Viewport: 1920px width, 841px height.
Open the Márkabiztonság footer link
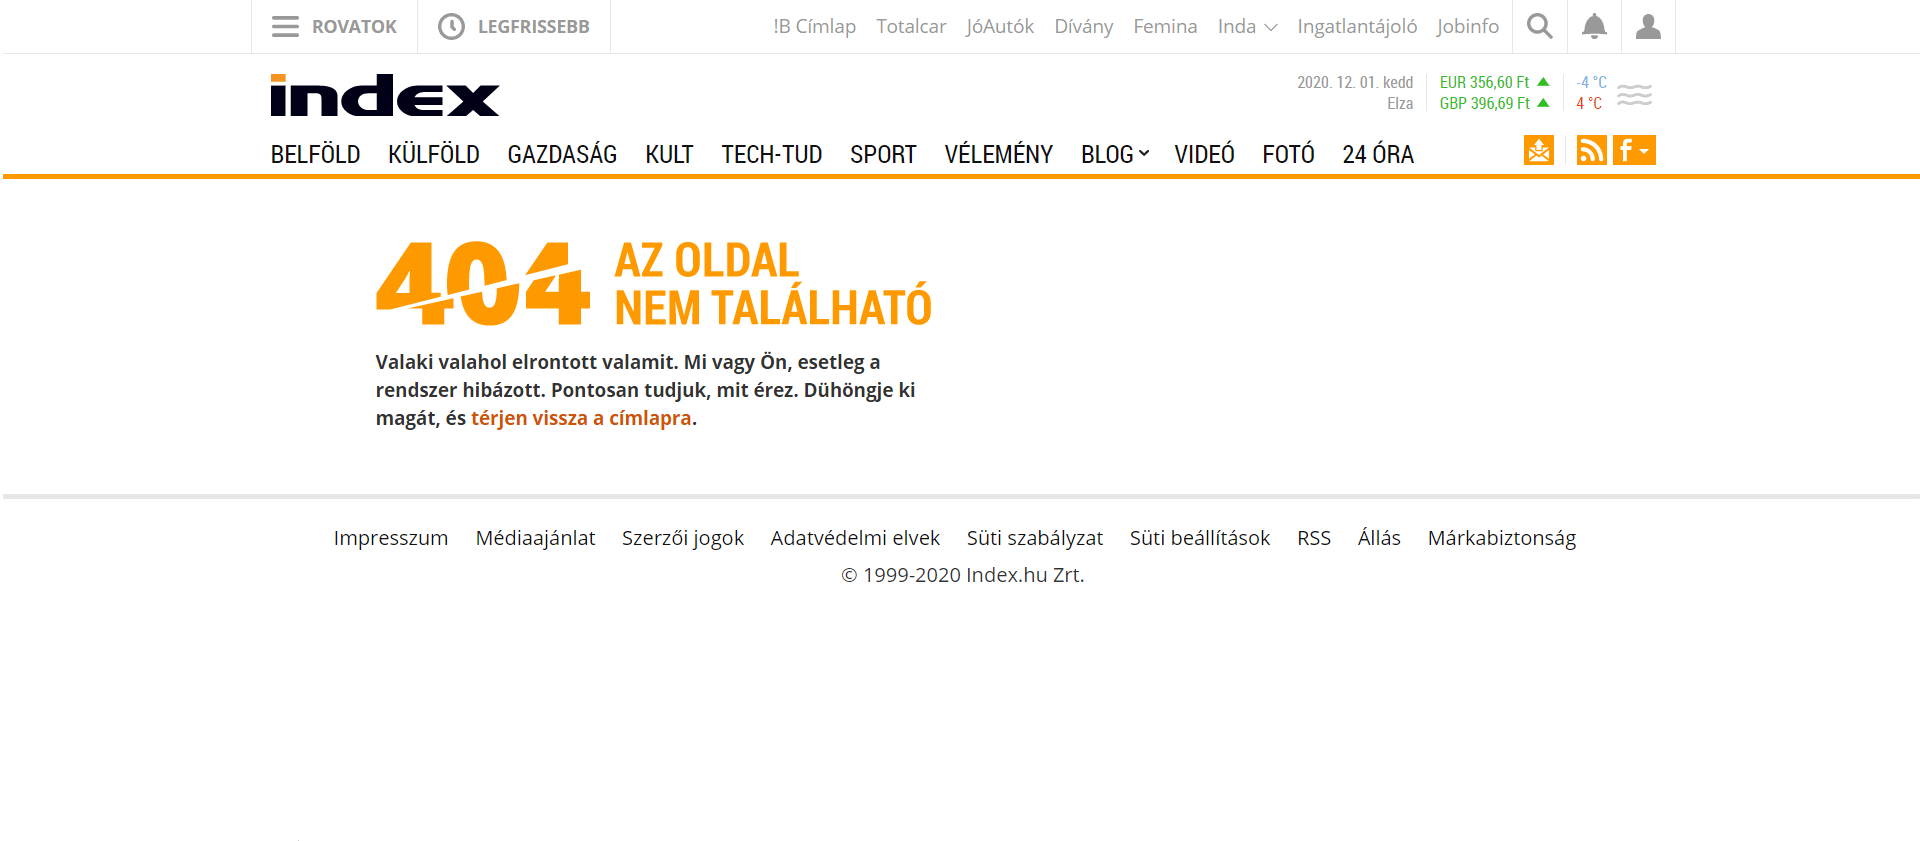point(1502,538)
